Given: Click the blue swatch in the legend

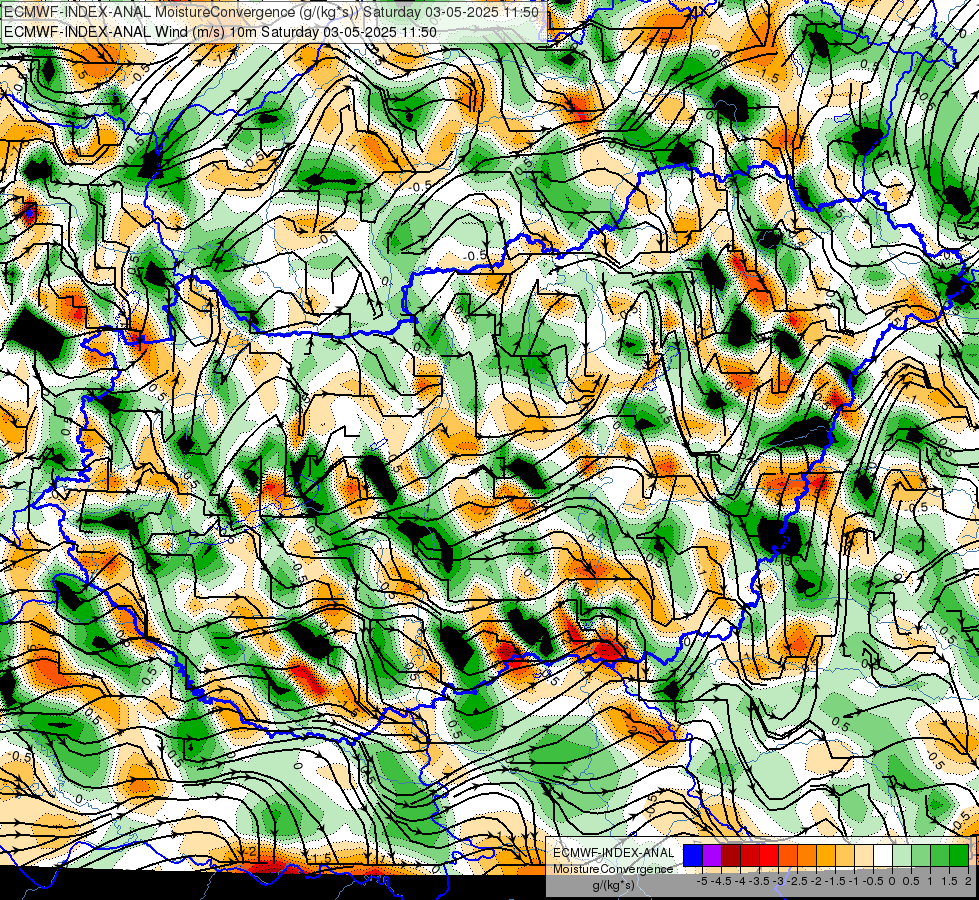Looking at the screenshot, I should tap(693, 855).
